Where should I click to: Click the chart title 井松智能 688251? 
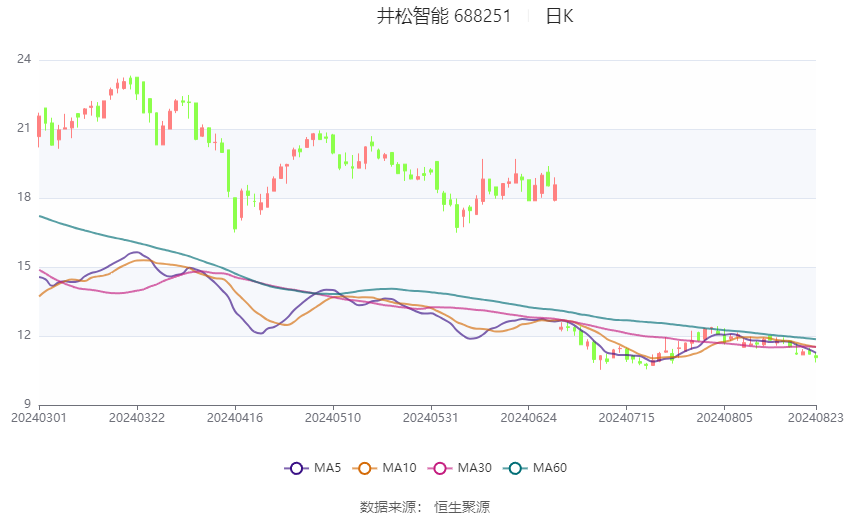coord(444,16)
